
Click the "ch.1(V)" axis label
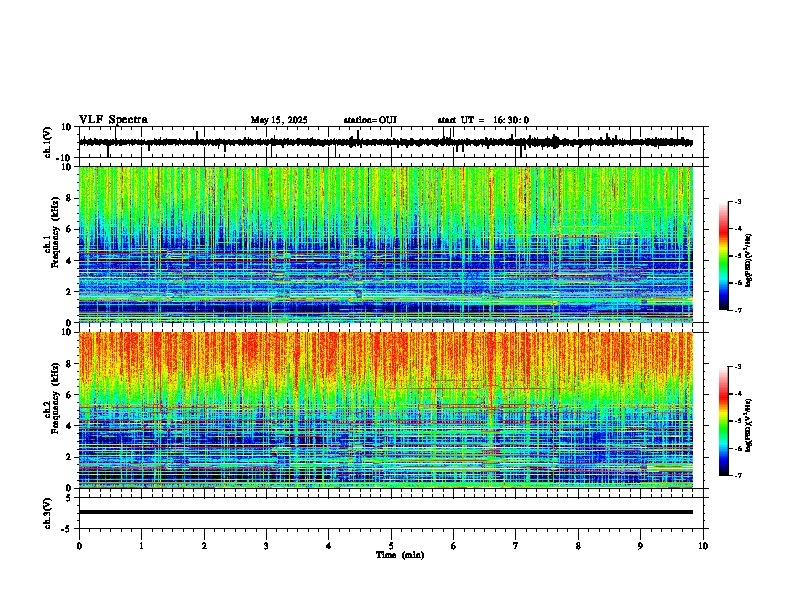click(x=48, y=142)
